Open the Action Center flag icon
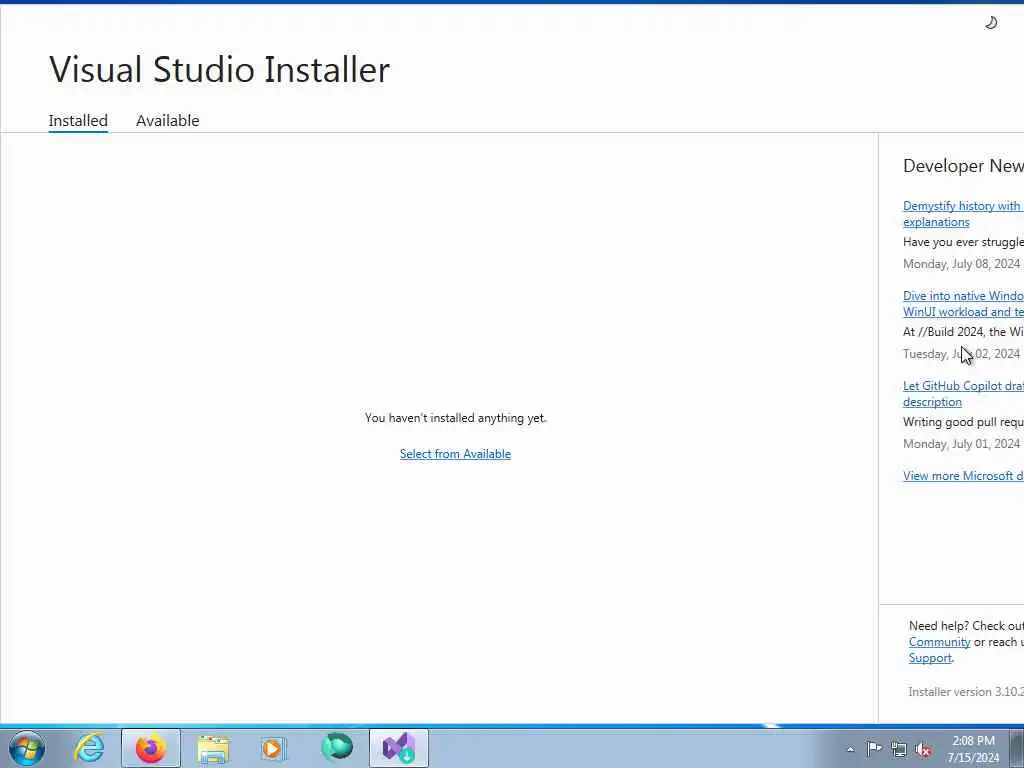The image size is (1024, 768). pyautogui.click(x=874, y=749)
